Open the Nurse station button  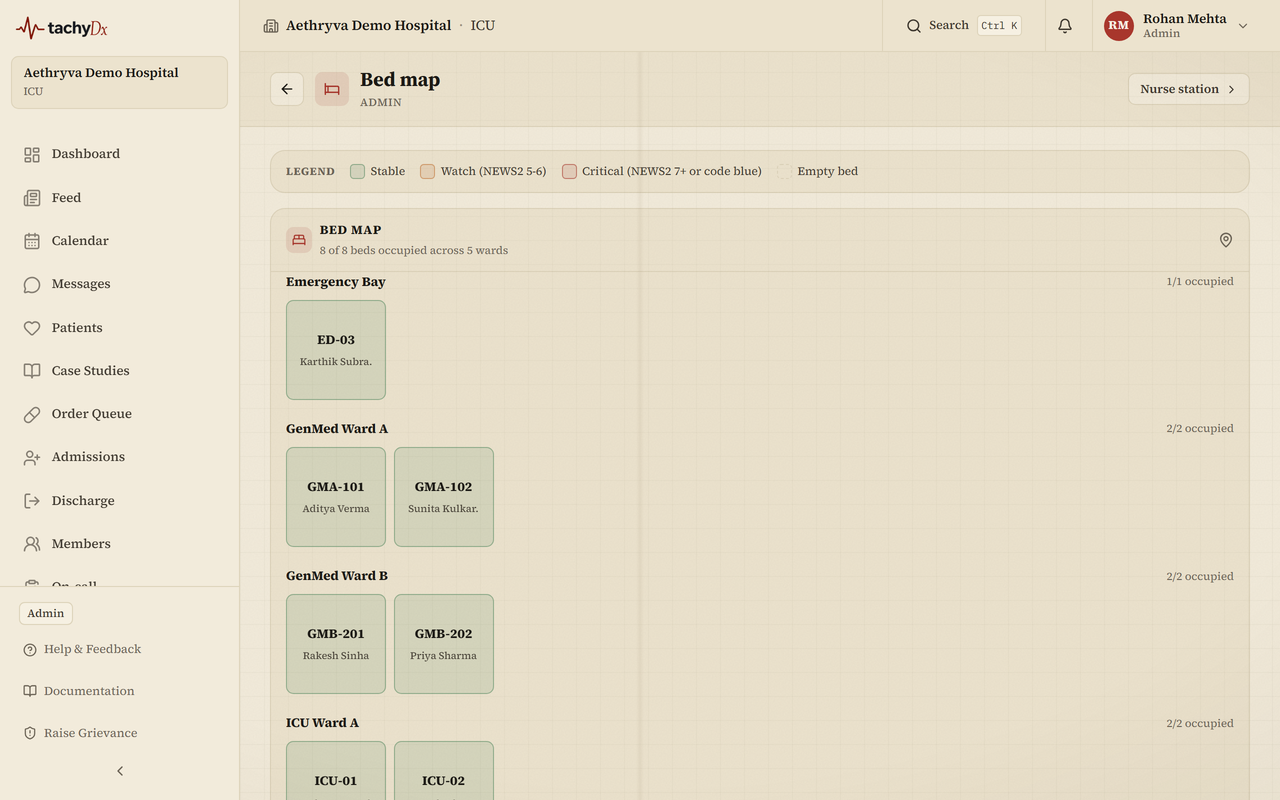(x=1188, y=89)
